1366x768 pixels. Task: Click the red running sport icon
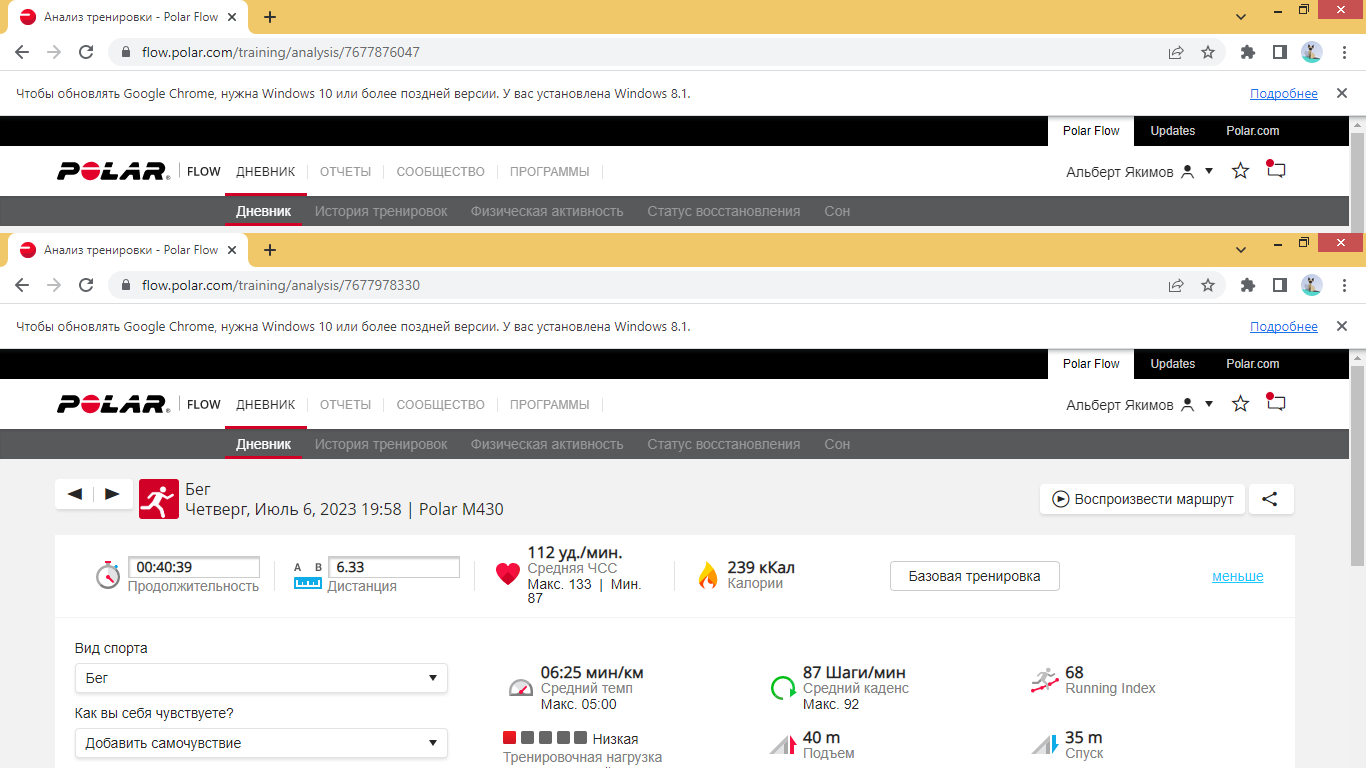coord(158,498)
